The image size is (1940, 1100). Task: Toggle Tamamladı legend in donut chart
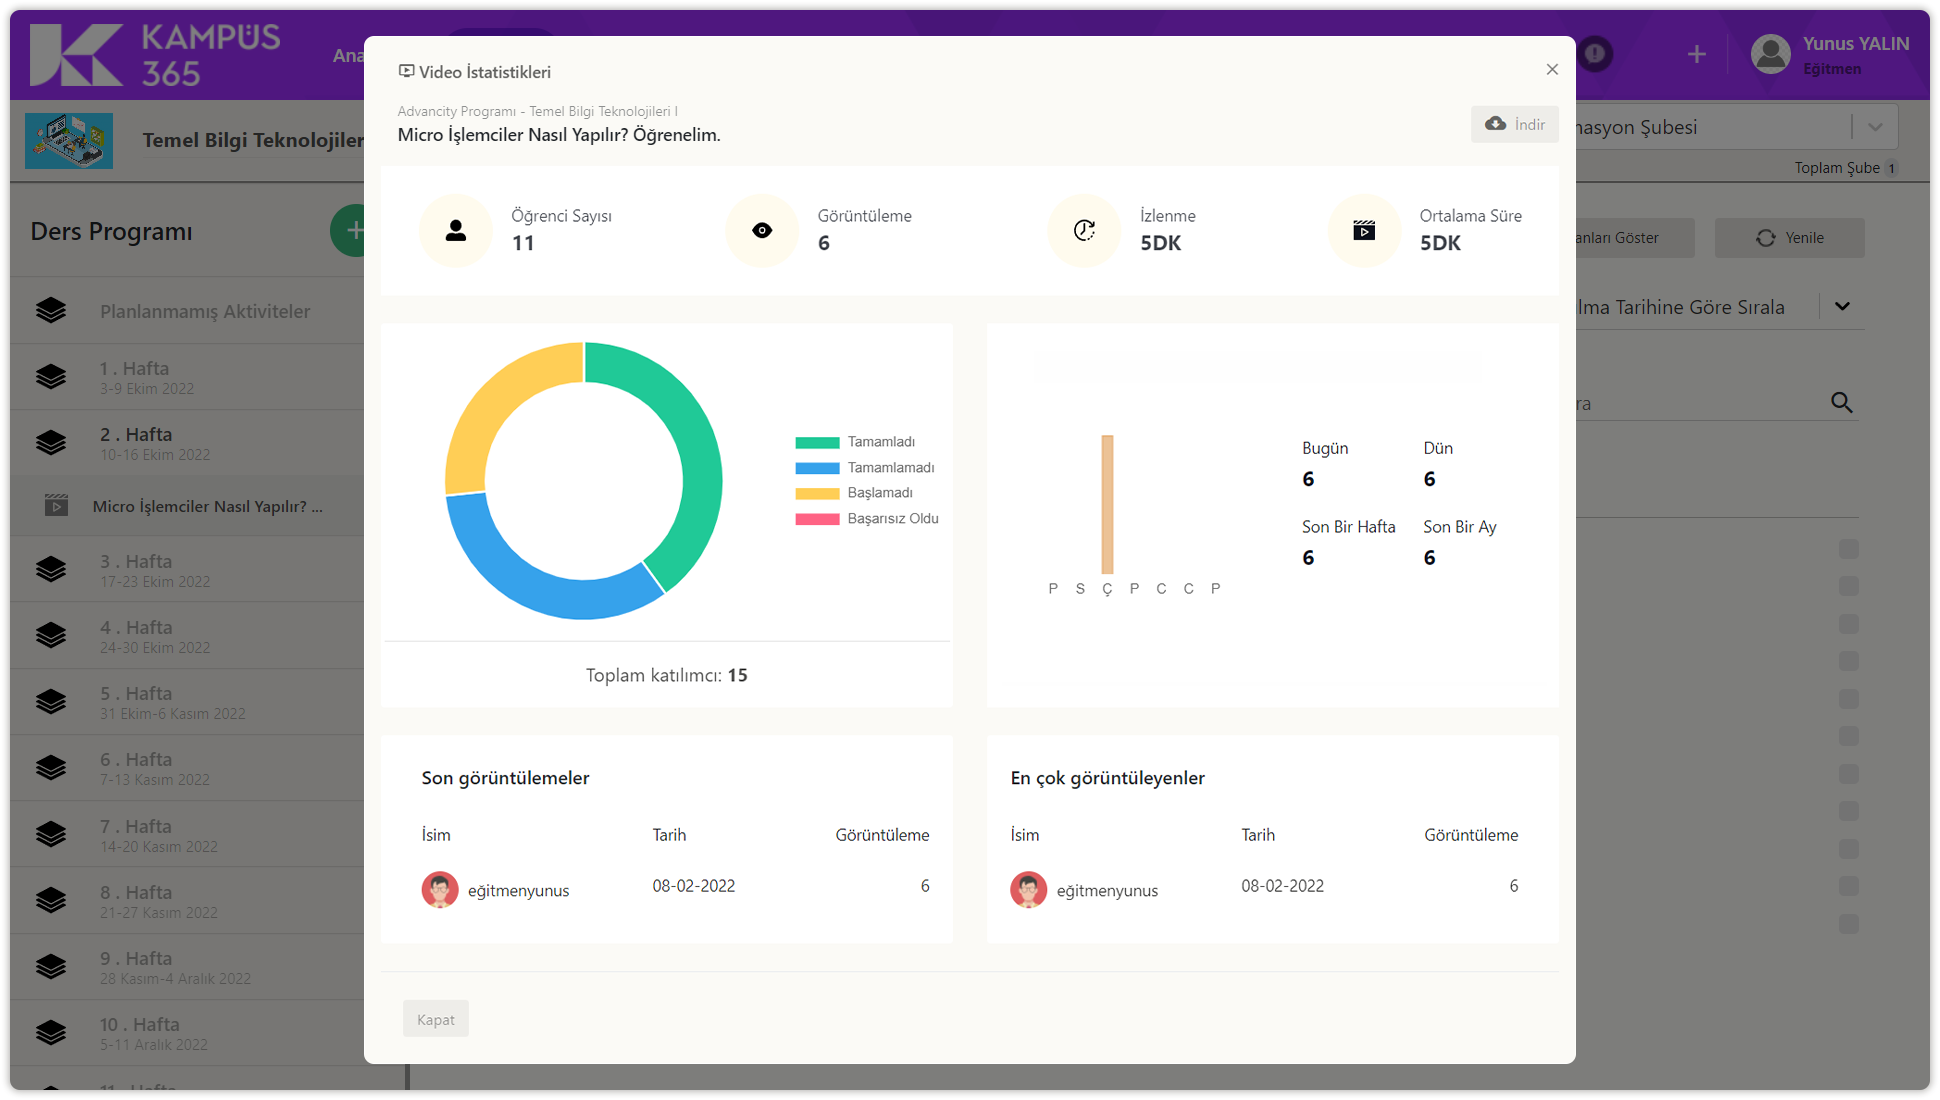[880, 442]
